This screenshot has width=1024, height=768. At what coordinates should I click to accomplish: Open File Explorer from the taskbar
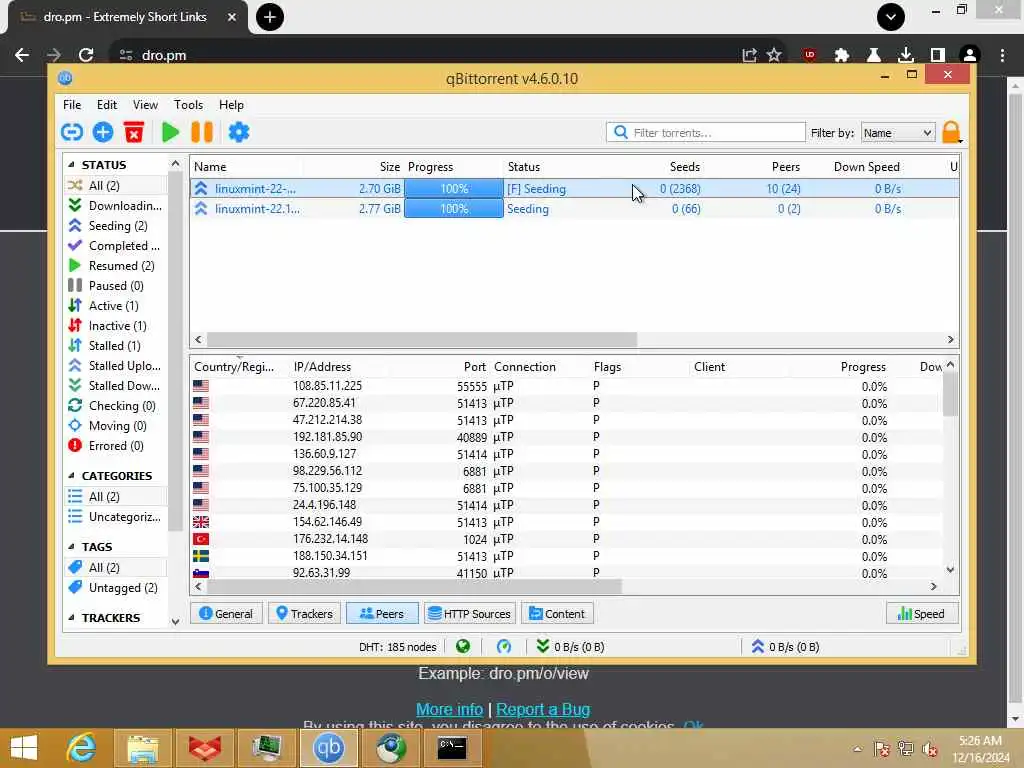[142, 748]
